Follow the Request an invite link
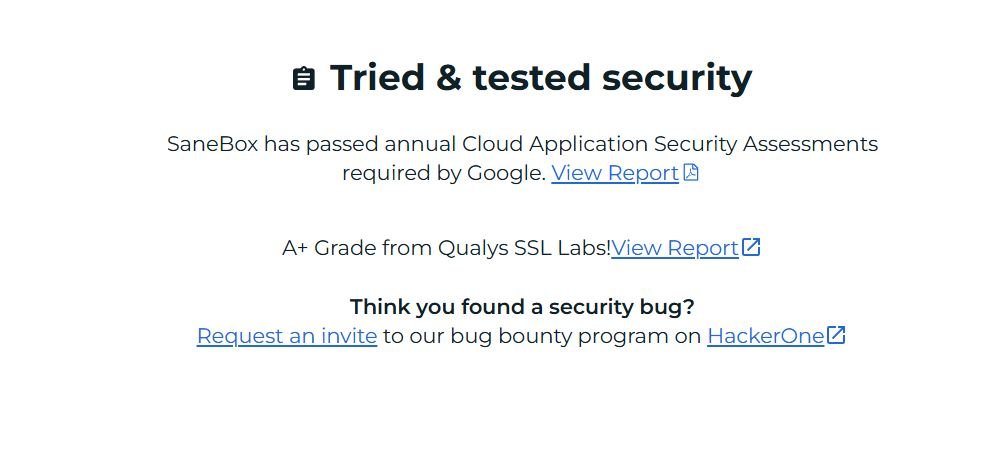 pos(287,336)
